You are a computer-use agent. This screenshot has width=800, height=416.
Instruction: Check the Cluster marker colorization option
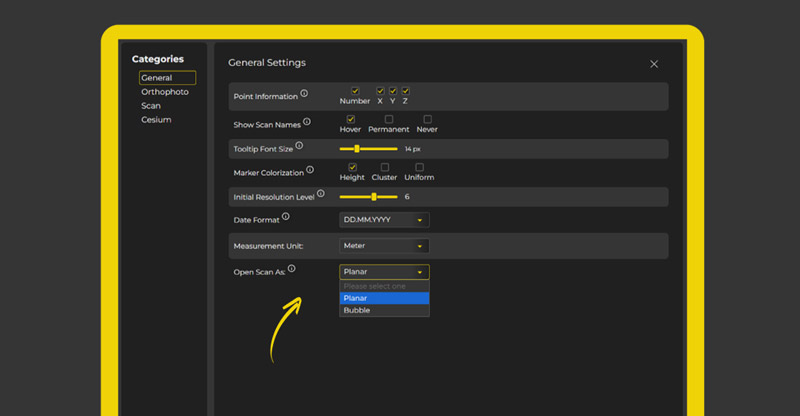(x=385, y=167)
